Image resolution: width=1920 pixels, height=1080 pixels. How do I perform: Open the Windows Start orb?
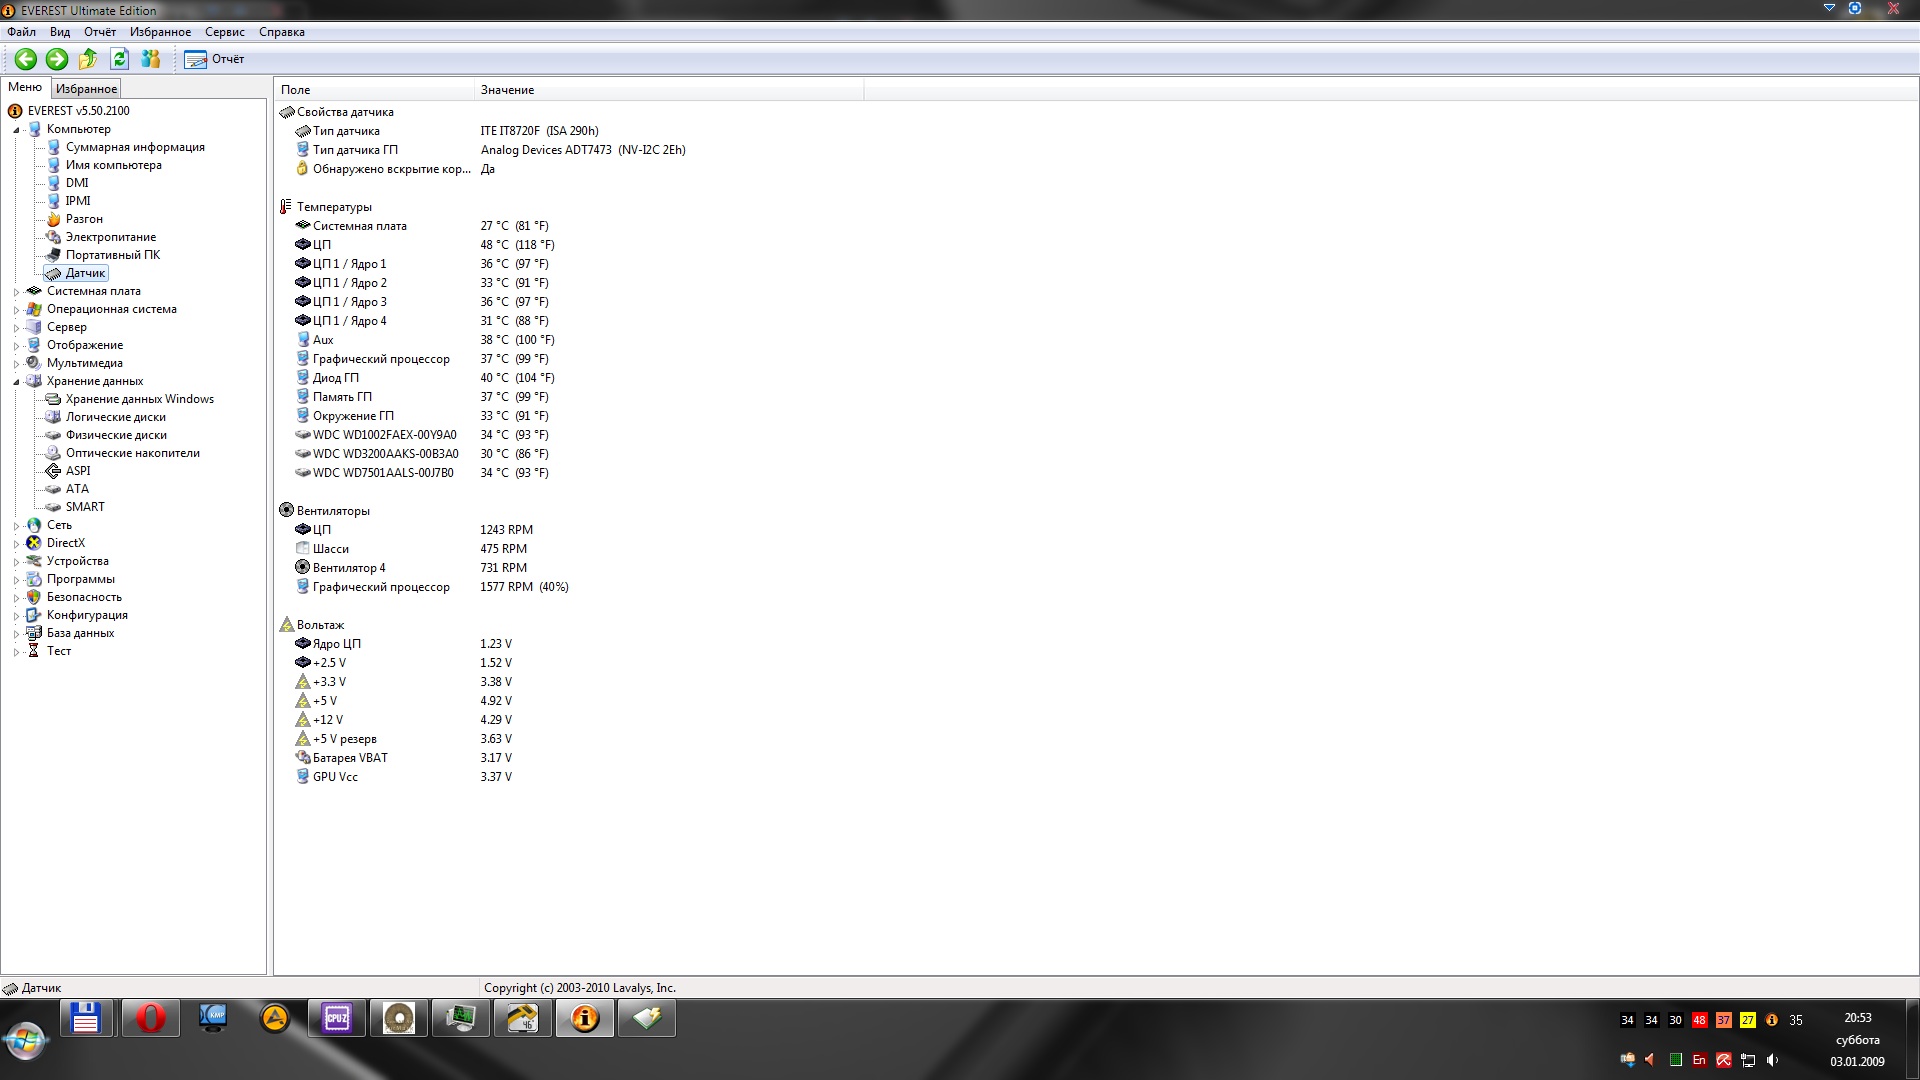click(x=26, y=1041)
